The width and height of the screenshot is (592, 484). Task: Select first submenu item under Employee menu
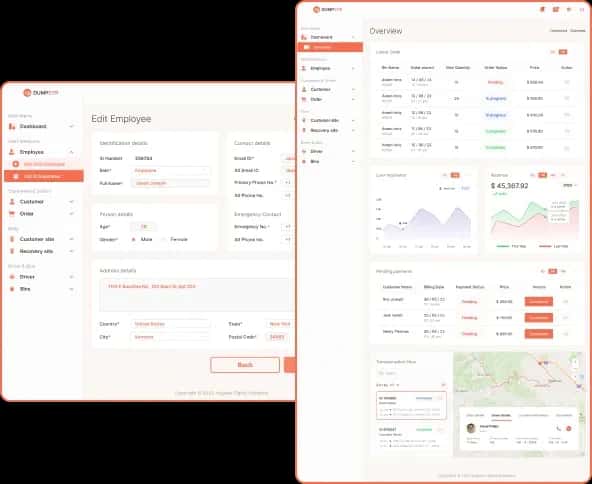pos(44,164)
